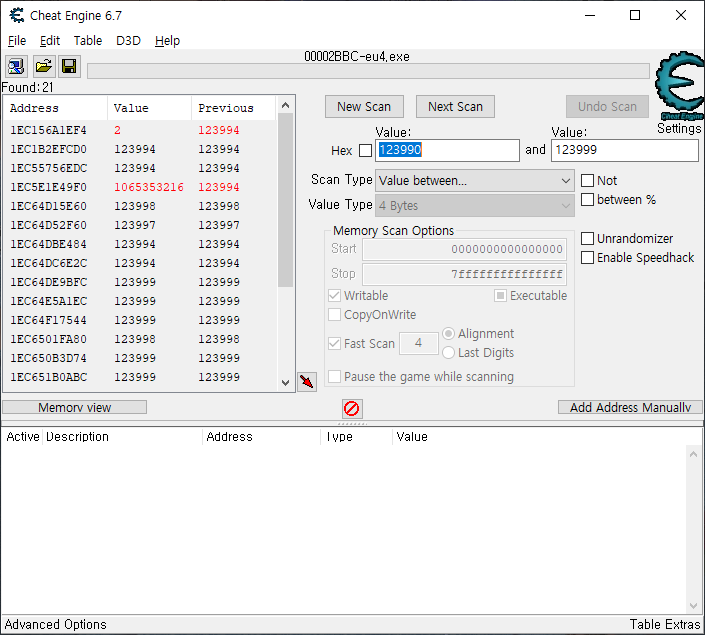Open Table Extras
The image size is (705, 635).
coord(665,624)
